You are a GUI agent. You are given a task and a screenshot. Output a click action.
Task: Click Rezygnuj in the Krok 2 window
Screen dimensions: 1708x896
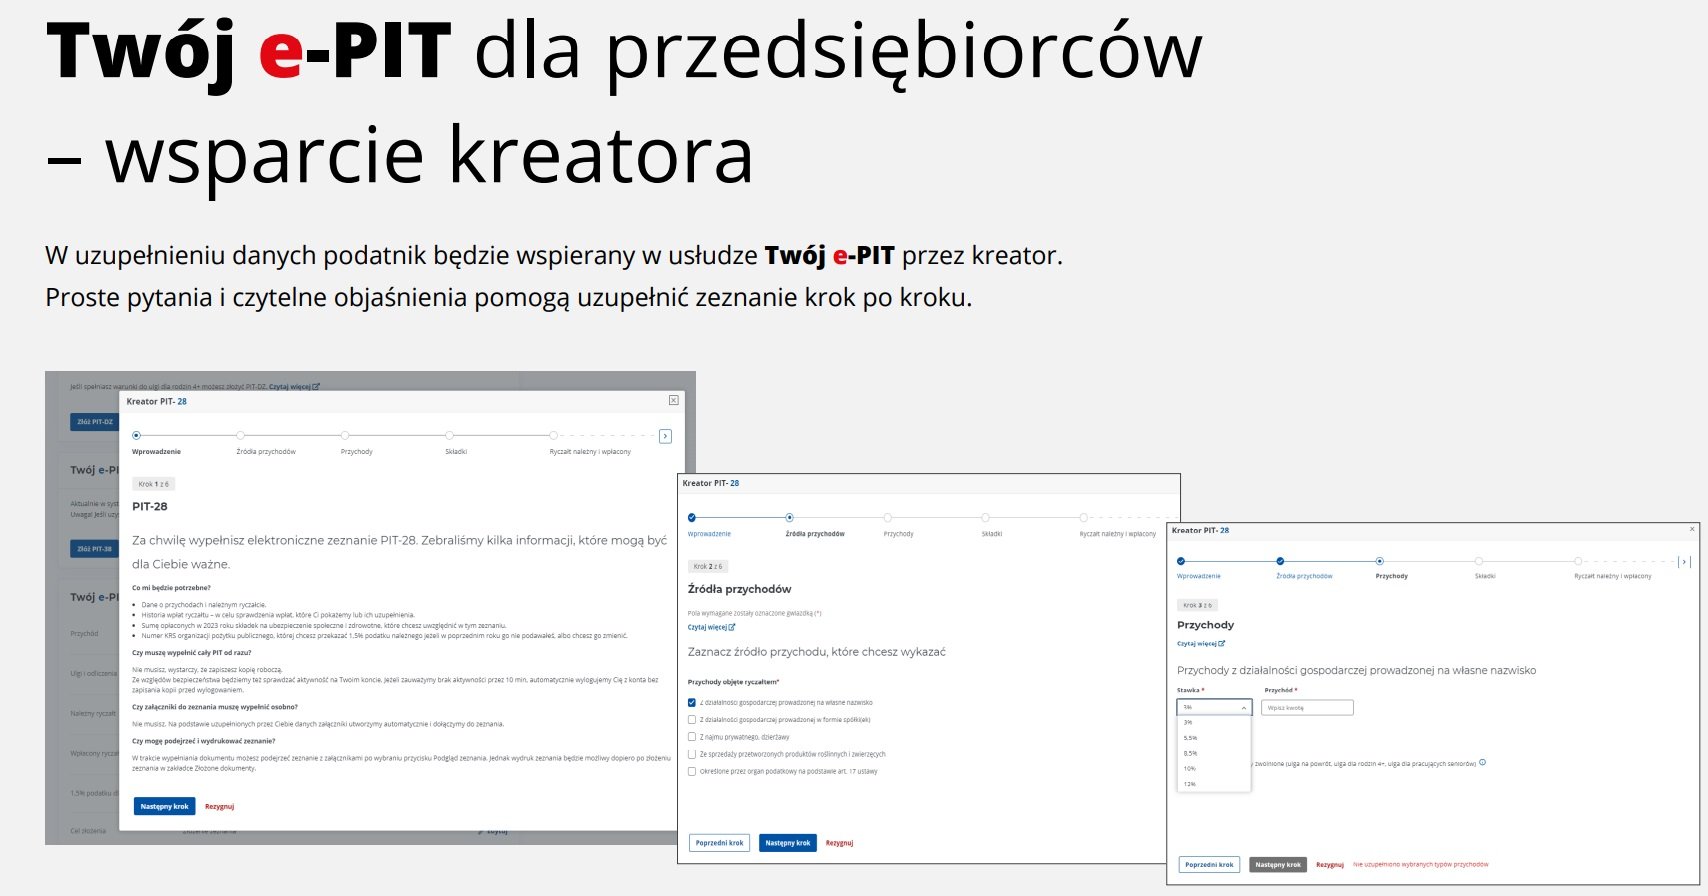840,843
